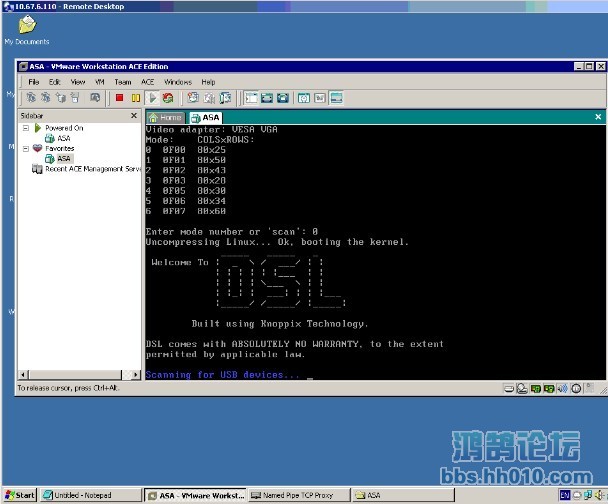Select Recent ACE Management Servers item
Image resolution: width=608 pixels, height=504 pixels.
tap(92, 169)
